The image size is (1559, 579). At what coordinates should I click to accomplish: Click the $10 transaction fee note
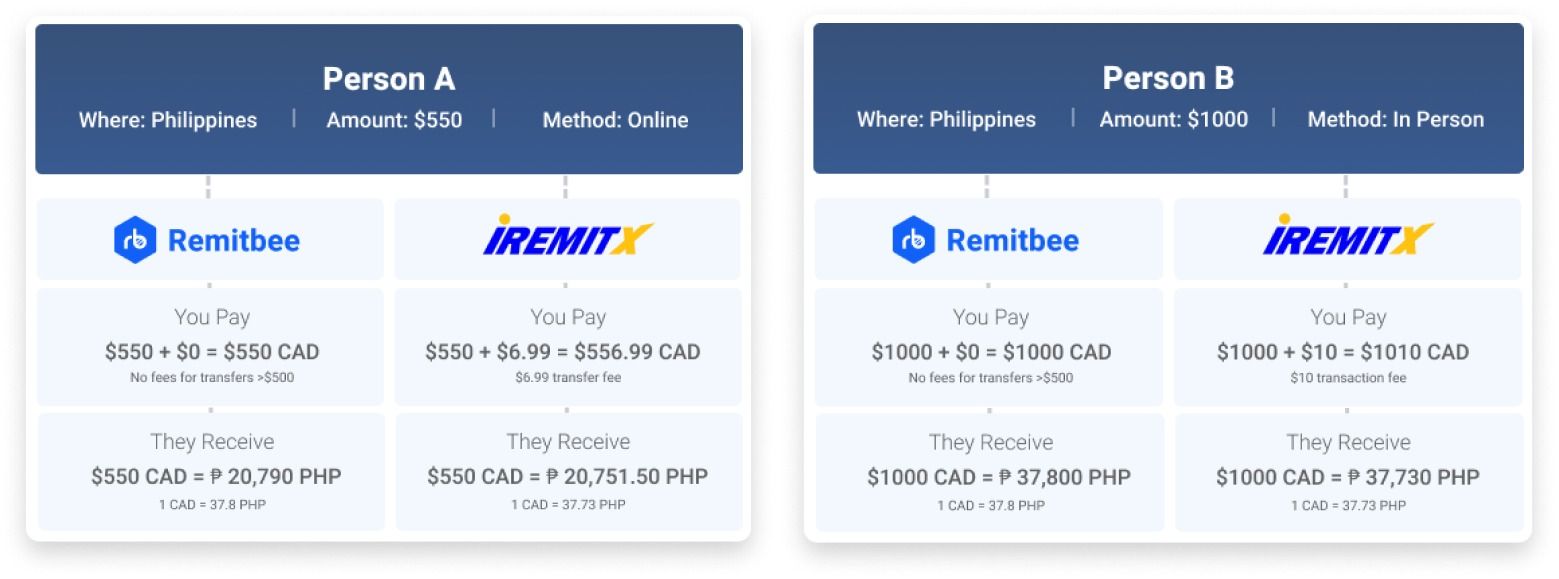1346,378
